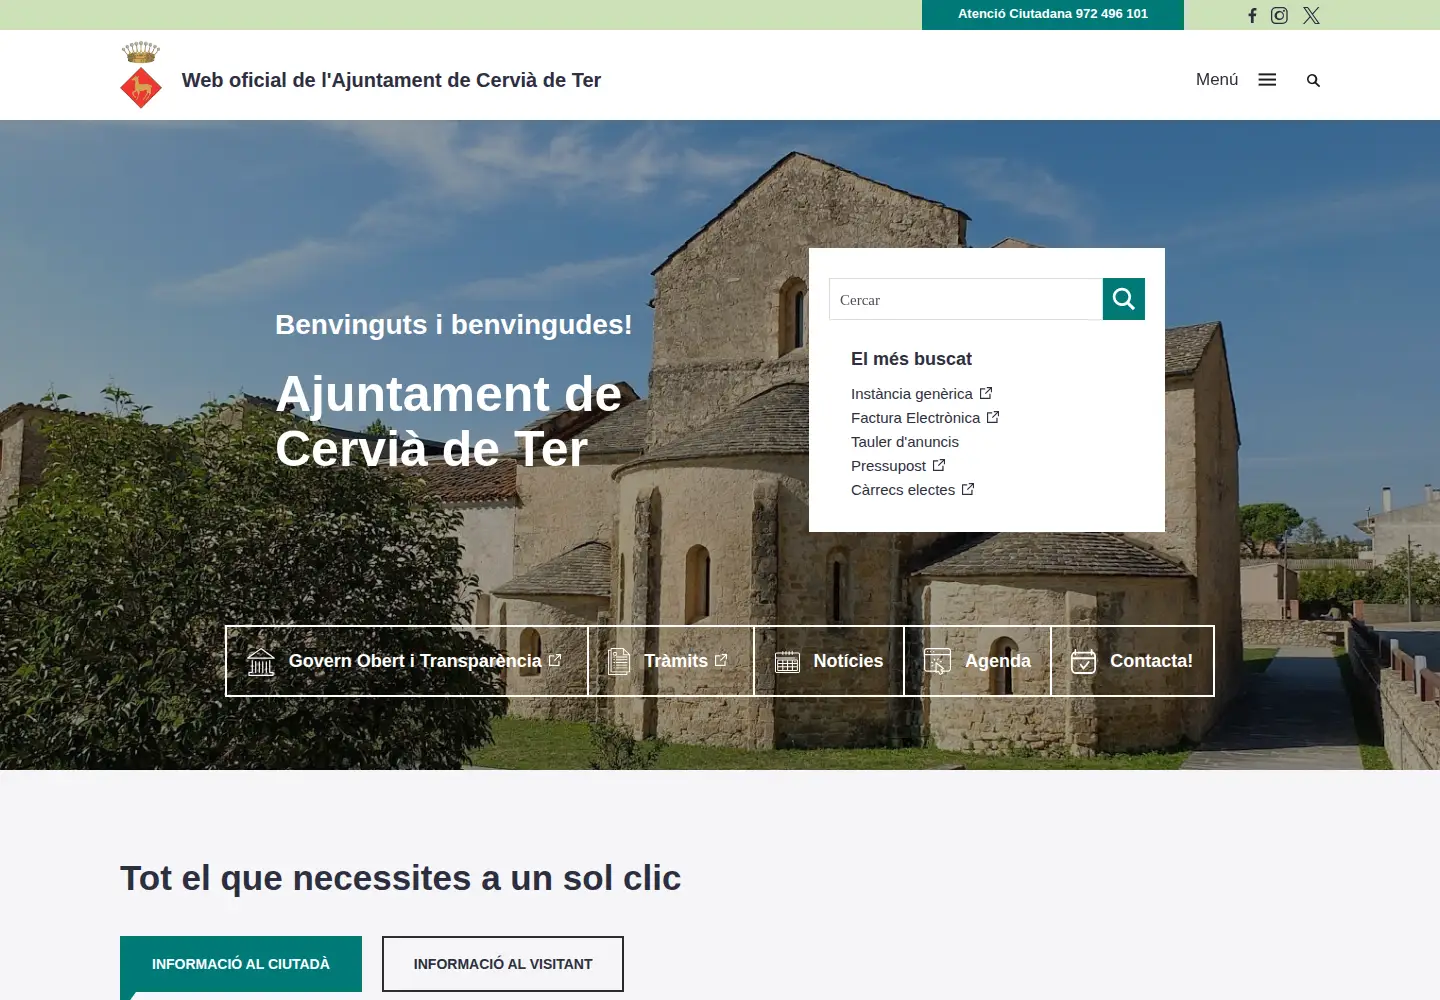This screenshot has width=1440, height=1000.
Task: Open the Facebook page icon
Action: pyautogui.click(x=1252, y=15)
